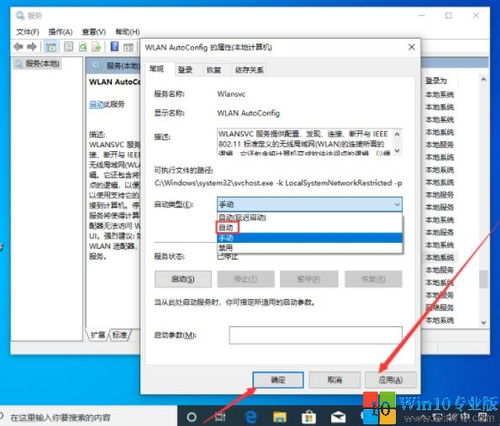Screen dimensions: 500x426
Task: Click the services list scroll-down arrow
Action: (483, 322)
